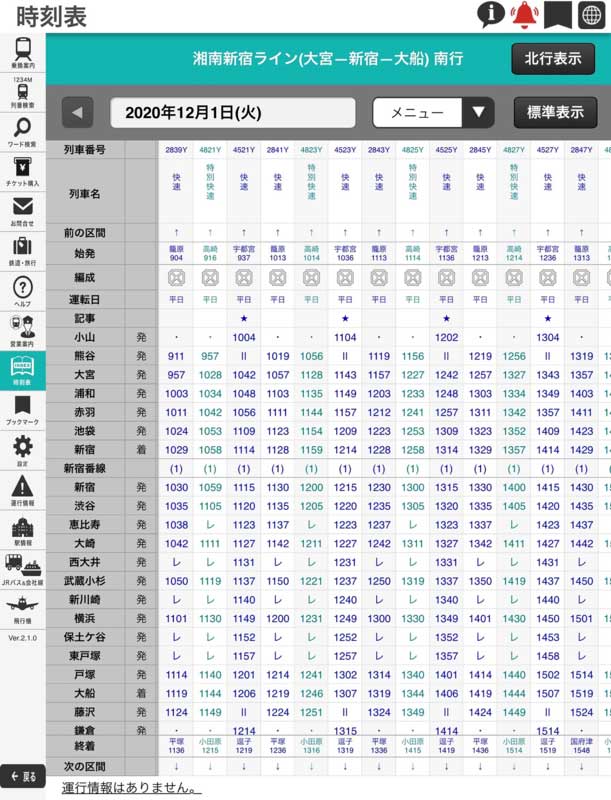Viewport: 611px width, 800px height.
Task: Click 藤沢 station row label
Action: coord(85,712)
